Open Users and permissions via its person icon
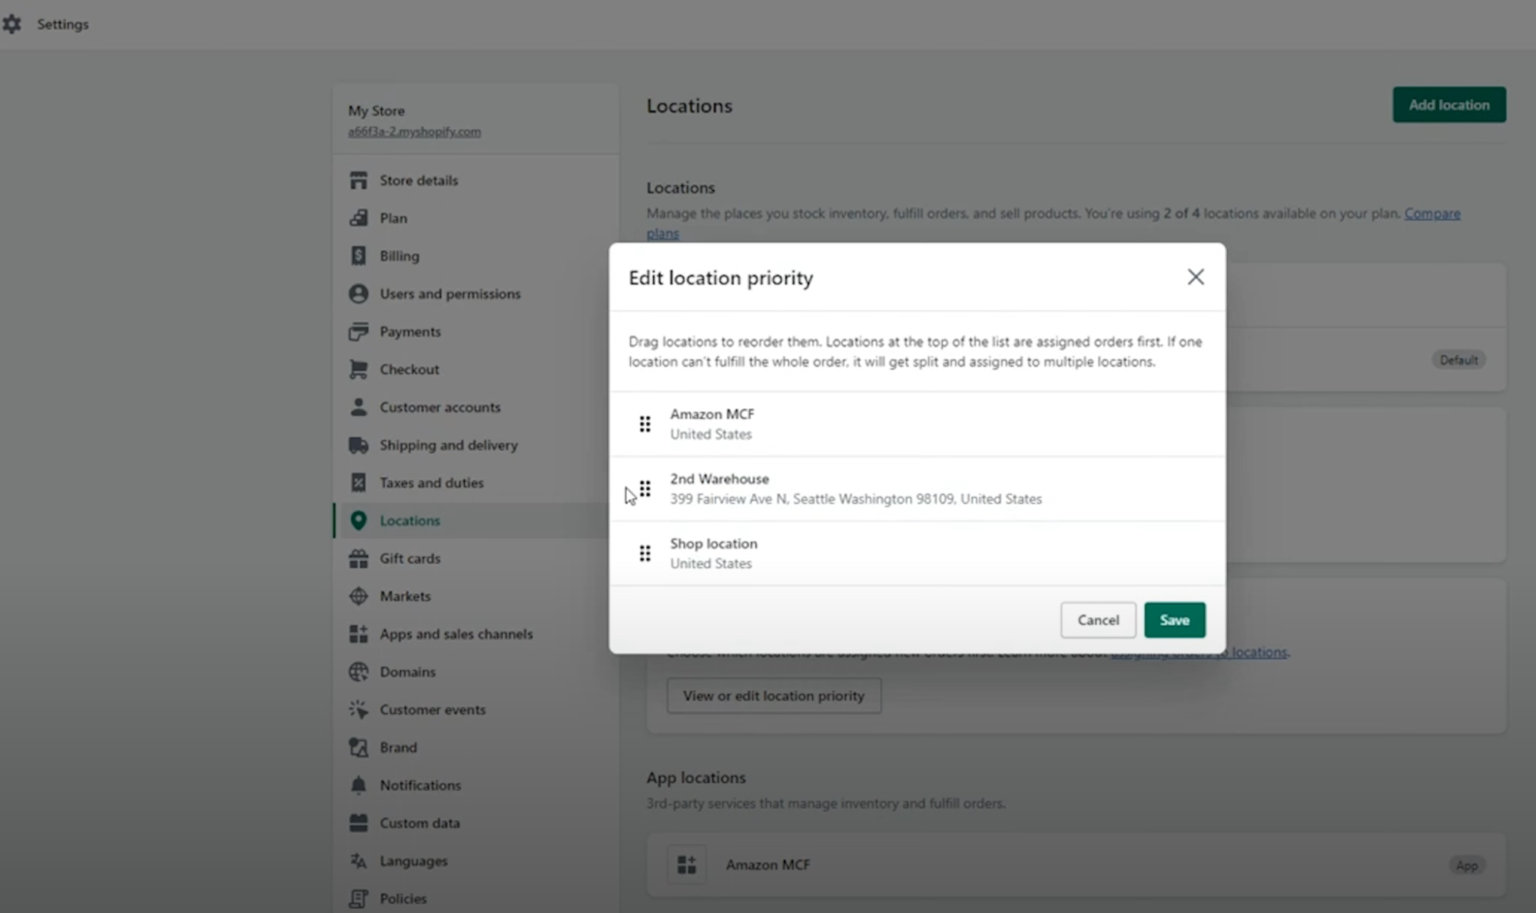The width and height of the screenshot is (1536, 913). [x=359, y=293]
